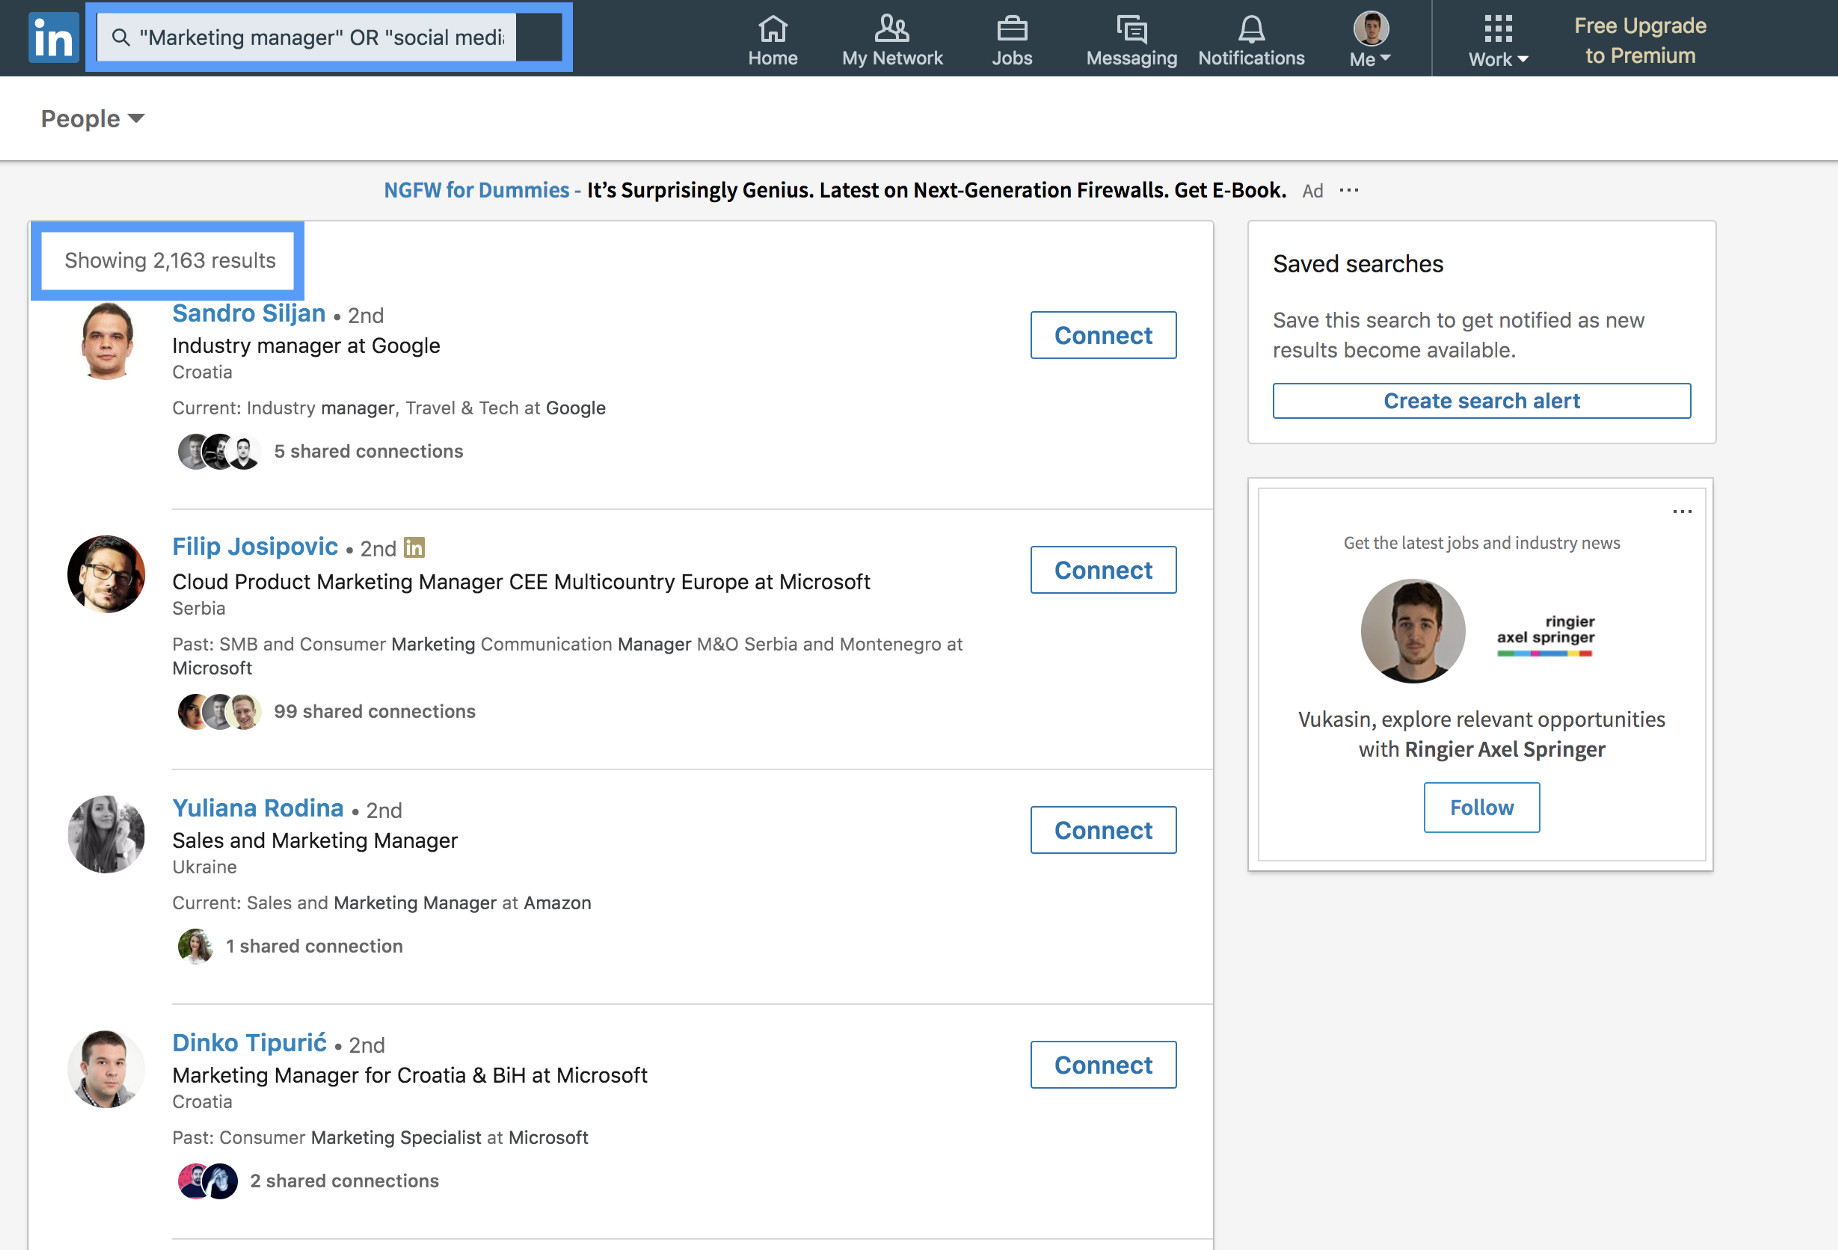Click the search magnifier icon

121,38
